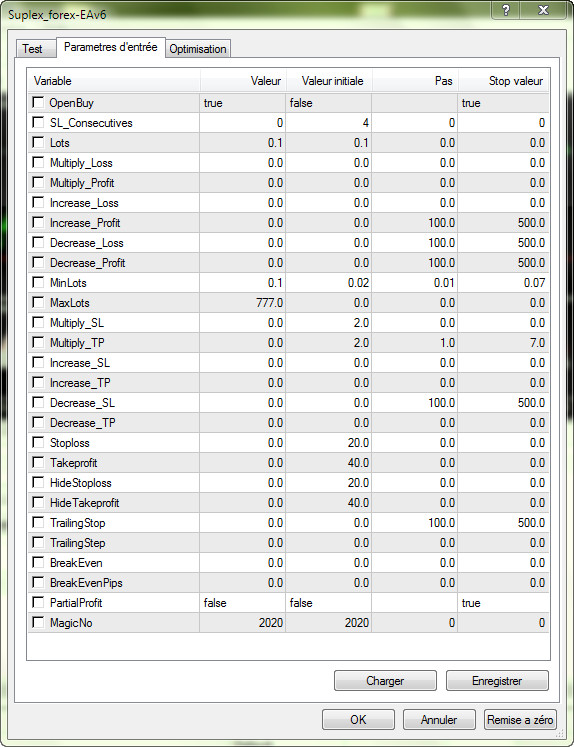
Task: Click the help question mark button
Action: pos(506,10)
